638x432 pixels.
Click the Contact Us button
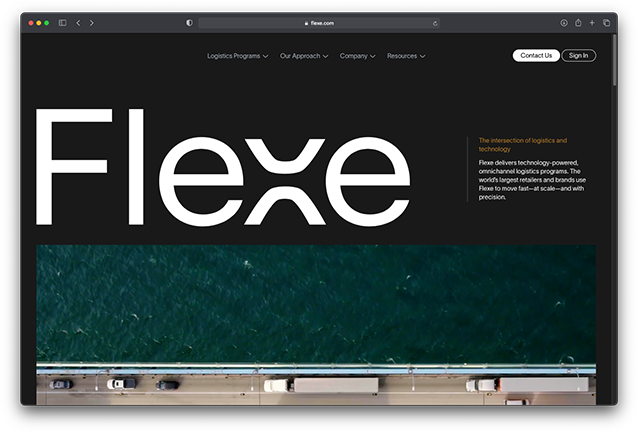536,55
